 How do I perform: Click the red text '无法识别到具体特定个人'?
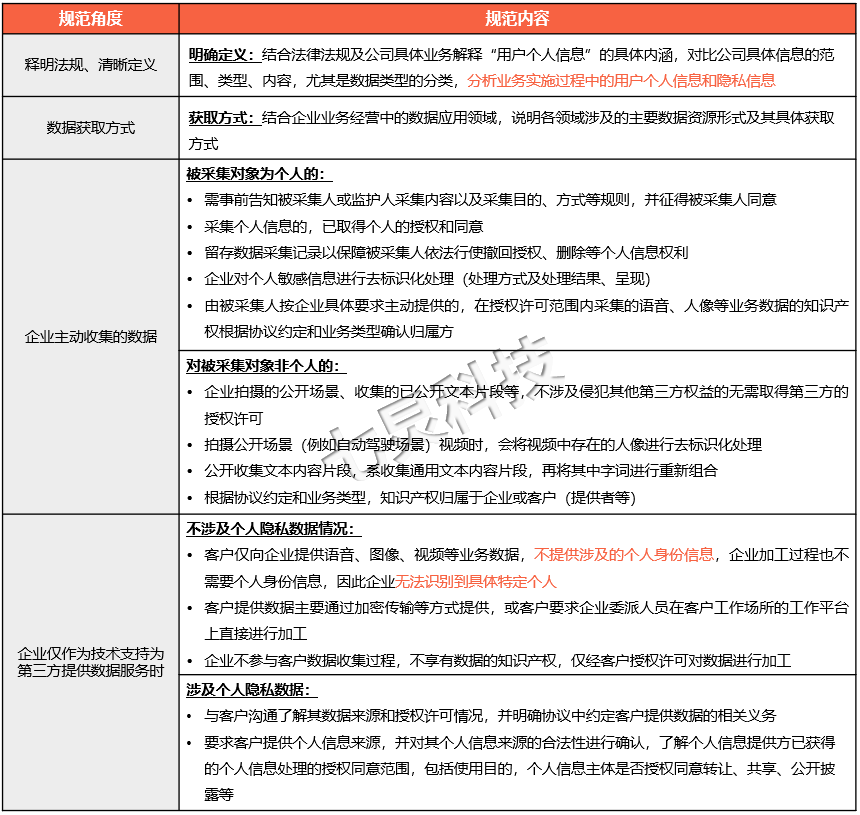(476, 581)
